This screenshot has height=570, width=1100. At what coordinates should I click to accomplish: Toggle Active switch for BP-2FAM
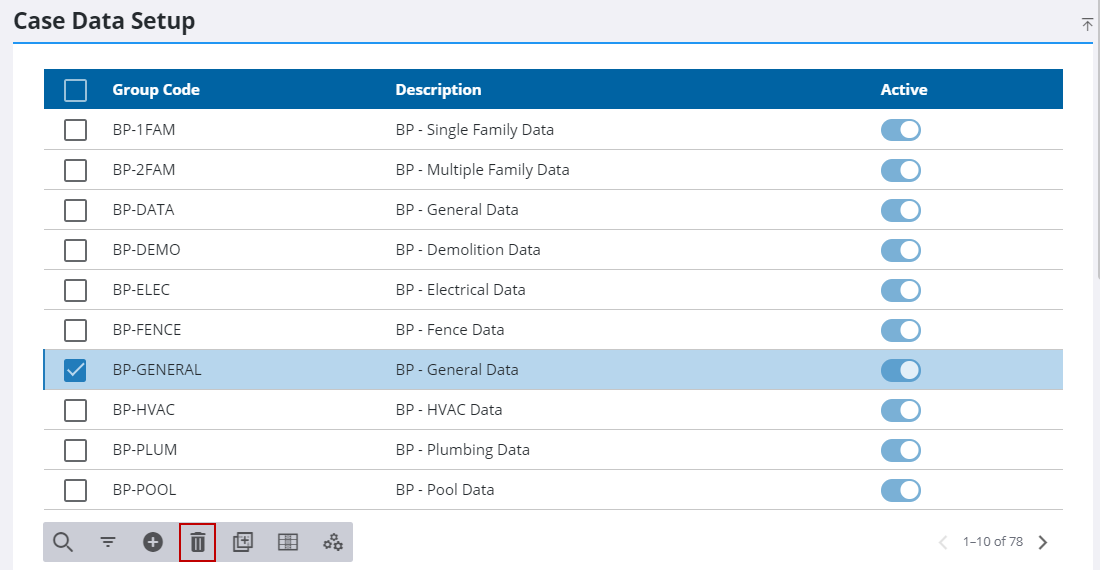click(901, 170)
